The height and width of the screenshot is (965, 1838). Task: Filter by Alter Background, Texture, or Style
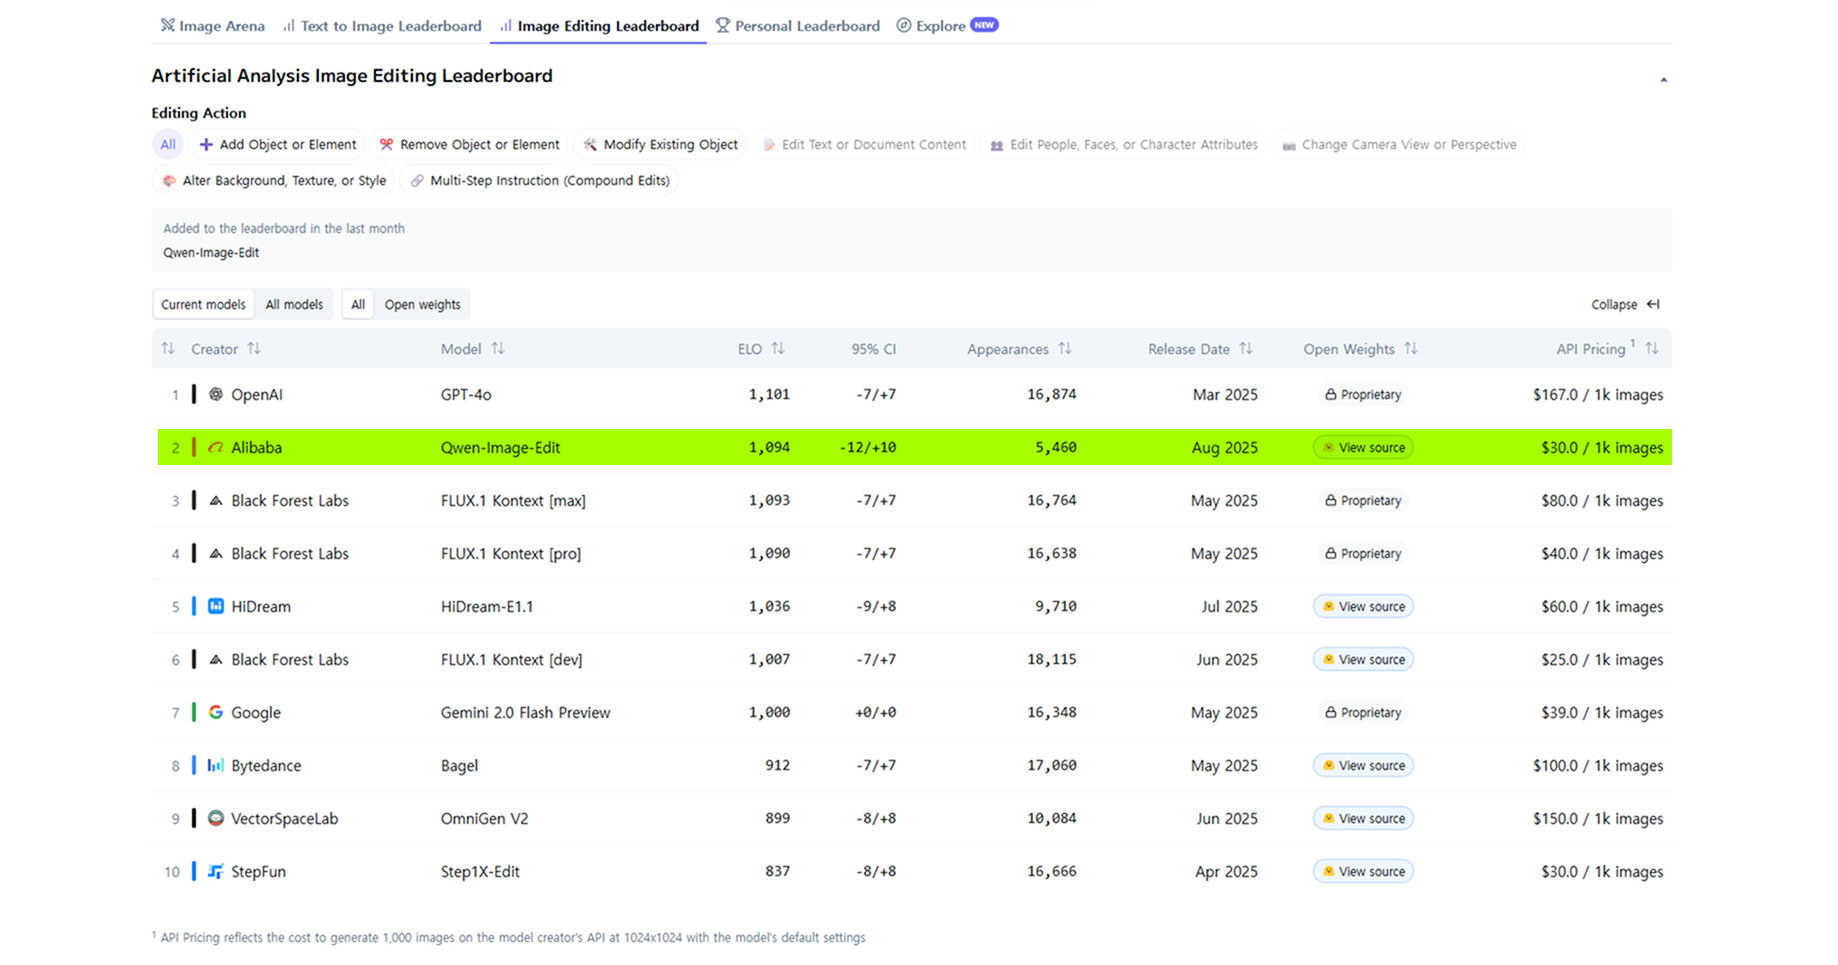point(274,181)
